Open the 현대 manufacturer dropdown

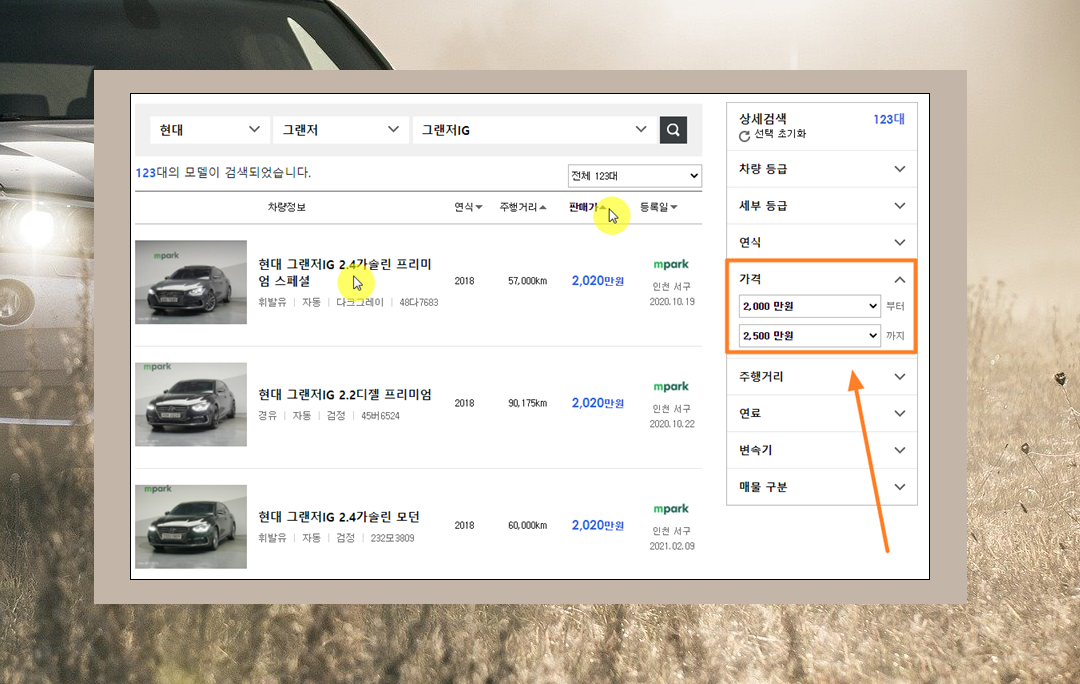[209, 129]
